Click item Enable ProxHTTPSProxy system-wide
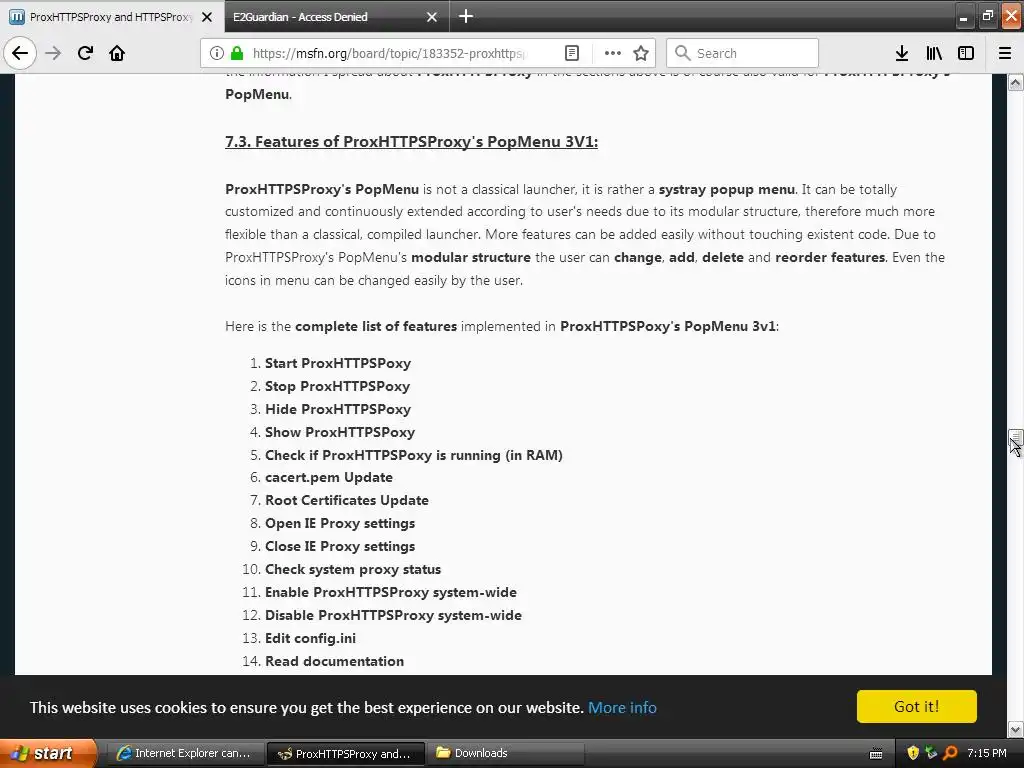1024x768 pixels. click(391, 592)
